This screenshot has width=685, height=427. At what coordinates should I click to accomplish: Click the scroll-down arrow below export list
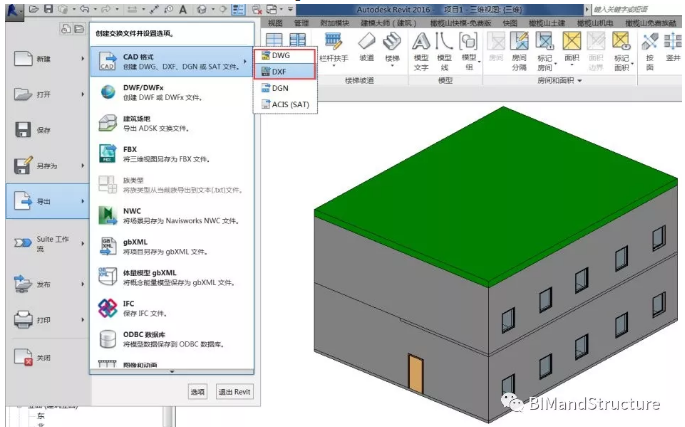click(172, 371)
